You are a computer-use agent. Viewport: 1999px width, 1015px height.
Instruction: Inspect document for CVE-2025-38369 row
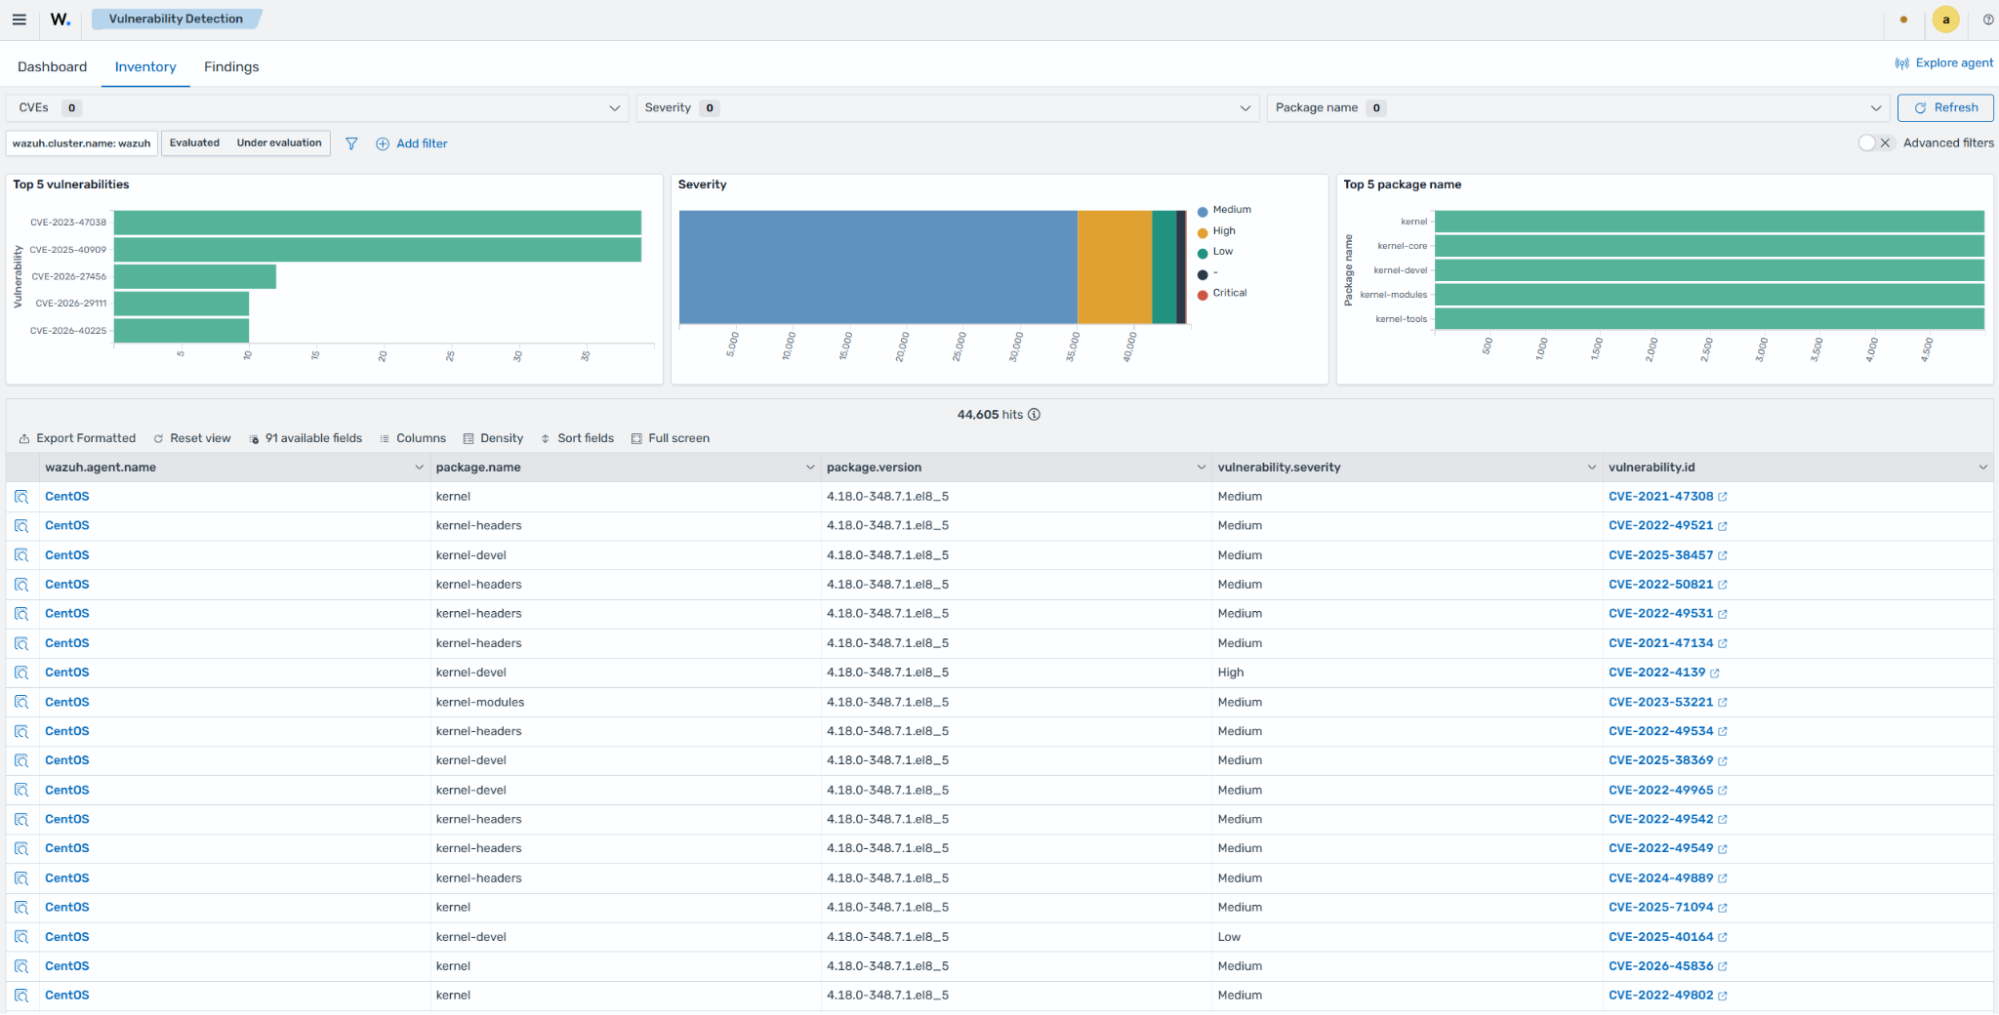point(21,761)
